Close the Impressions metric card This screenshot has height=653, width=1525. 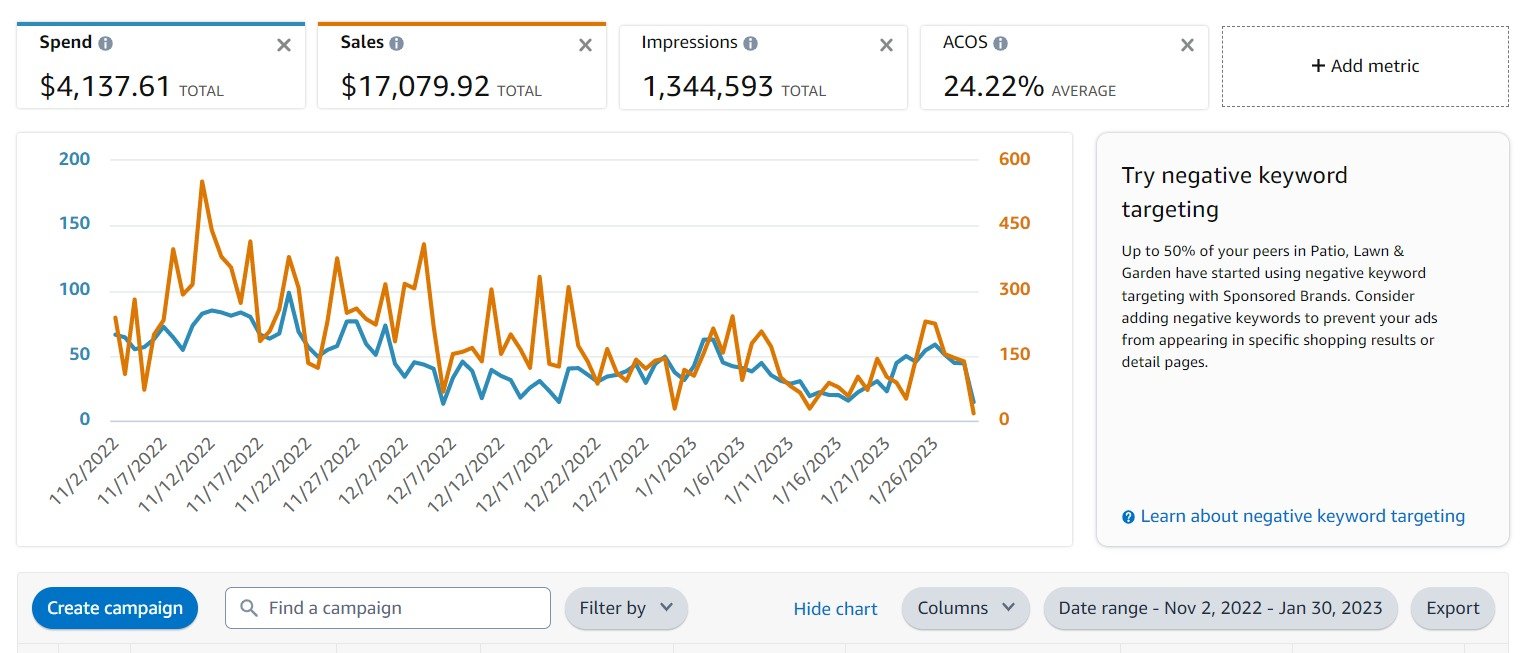(x=886, y=45)
